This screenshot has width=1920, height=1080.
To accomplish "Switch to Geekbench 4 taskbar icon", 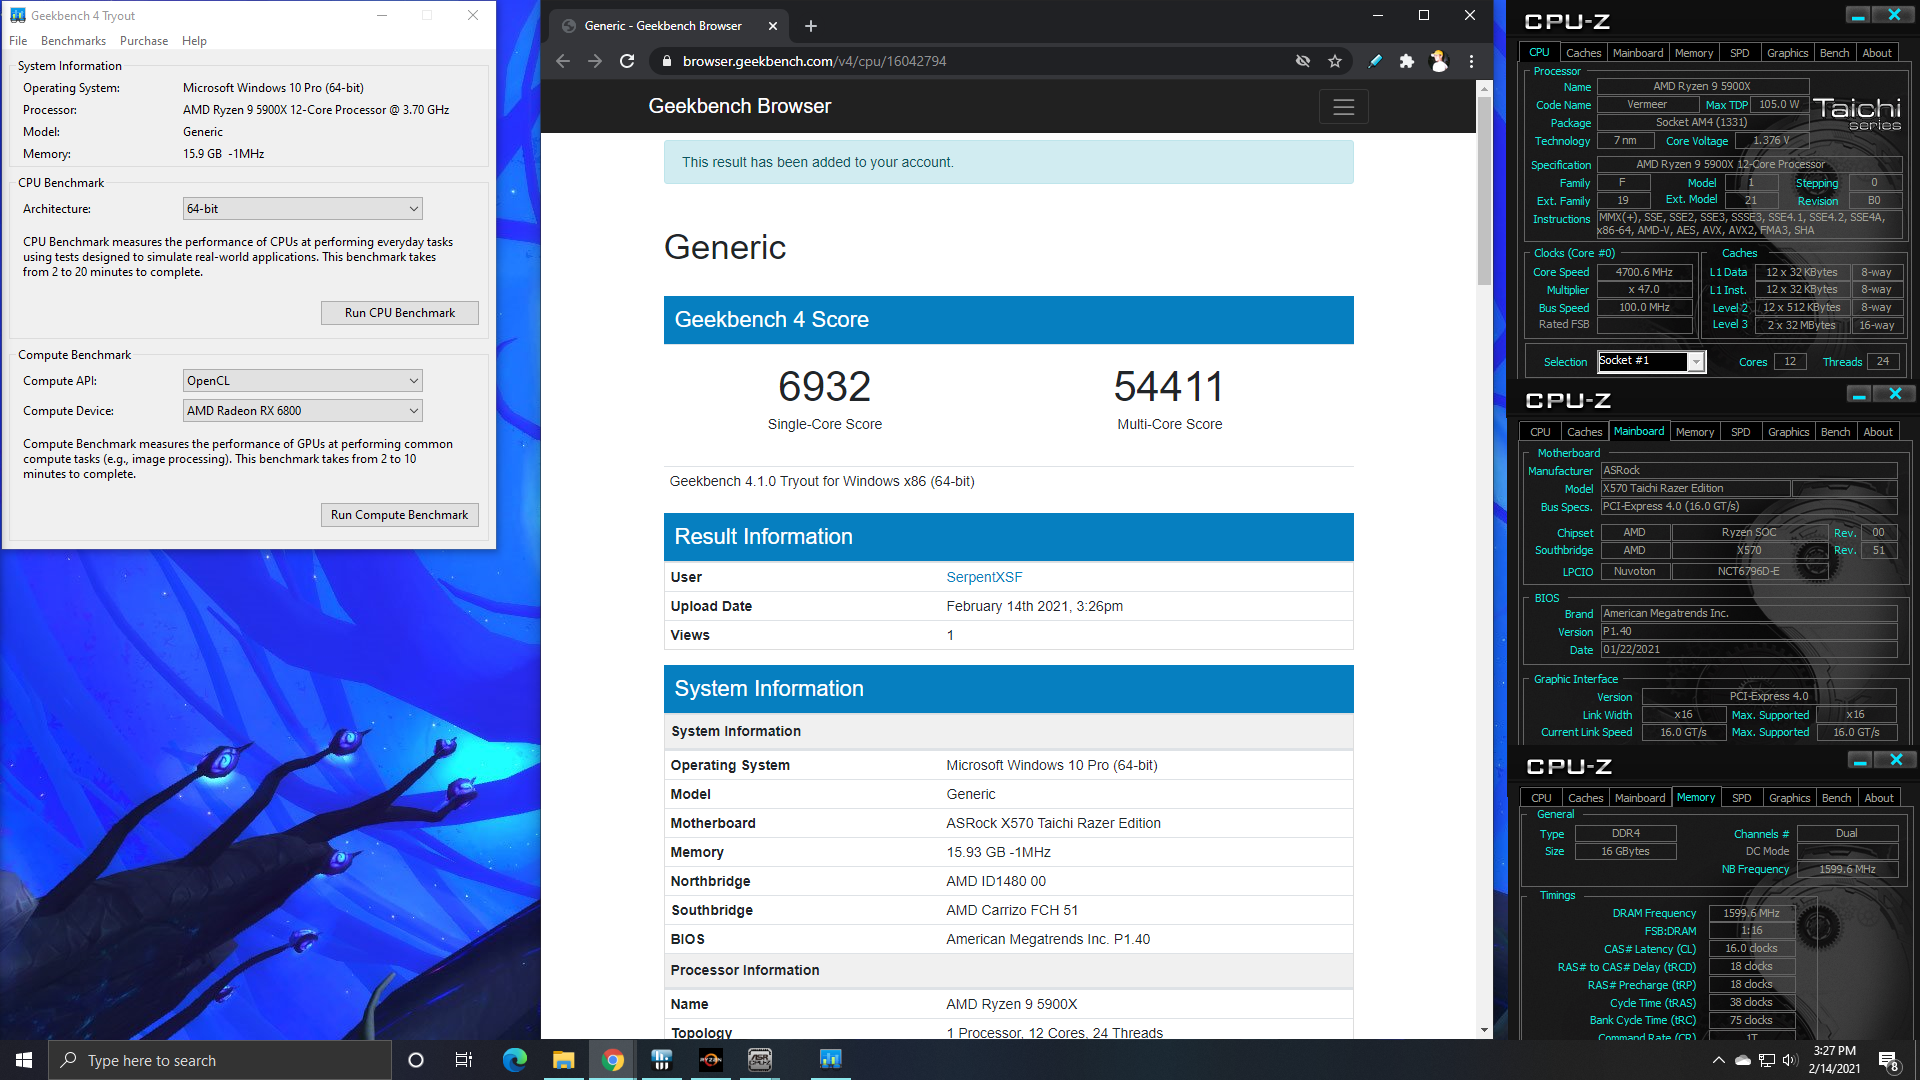I will coord(830,1060).
